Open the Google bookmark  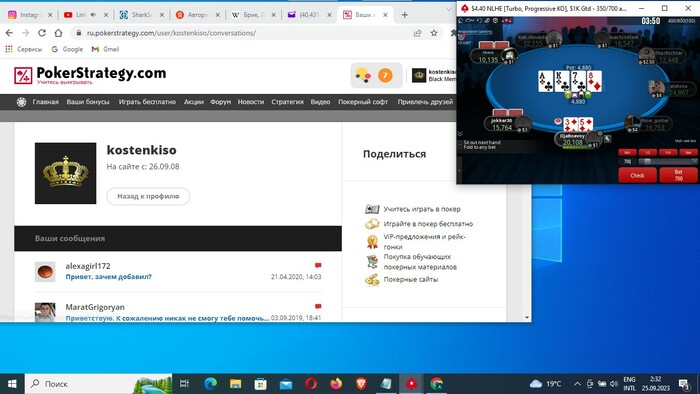(67, 49)
